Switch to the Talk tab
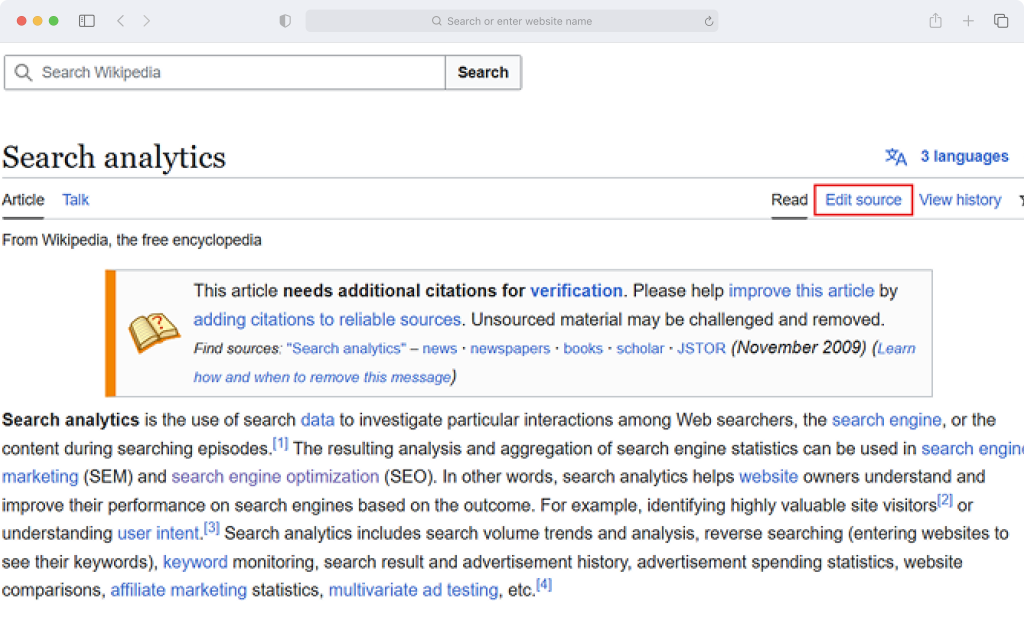 [x=76, y=200]
